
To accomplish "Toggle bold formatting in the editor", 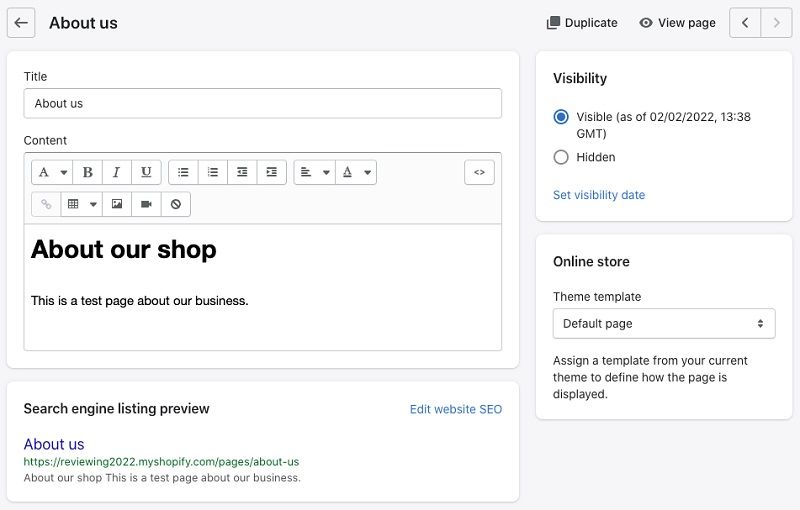I will coord(88,172).
